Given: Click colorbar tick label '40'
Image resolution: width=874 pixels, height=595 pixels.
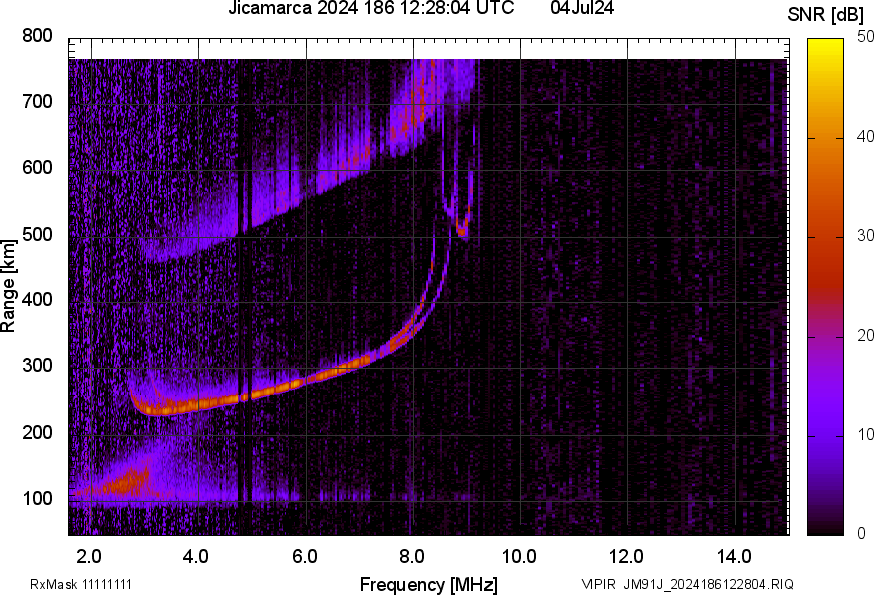Looking at the screenshot, I should 865,136.
